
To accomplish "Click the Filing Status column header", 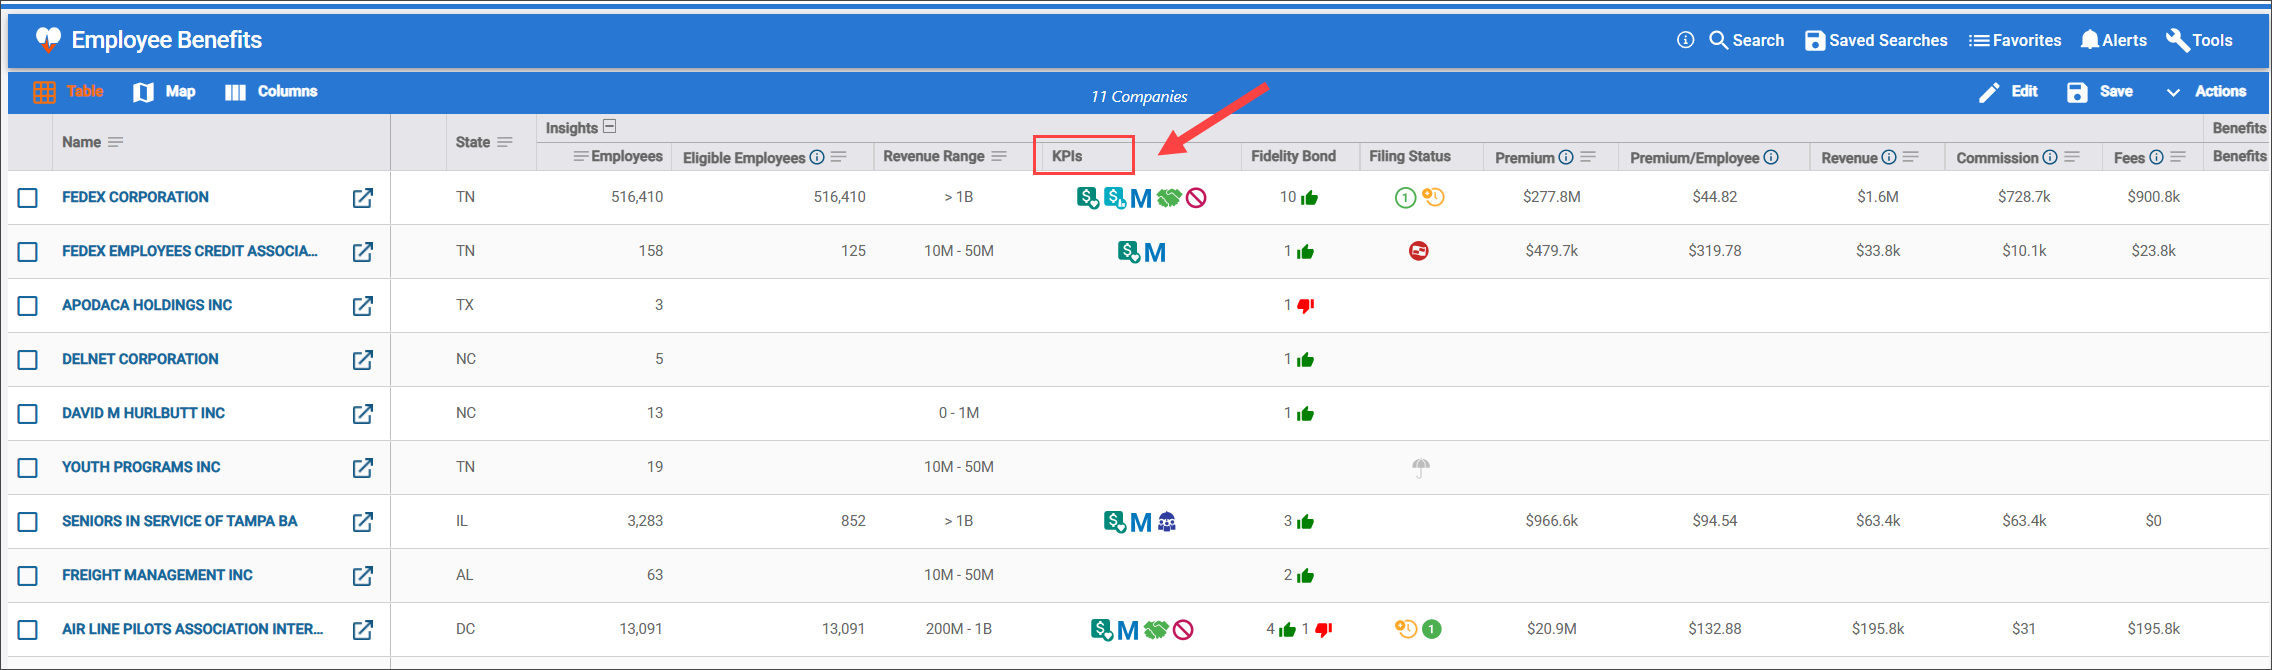I will point(1409,156).
